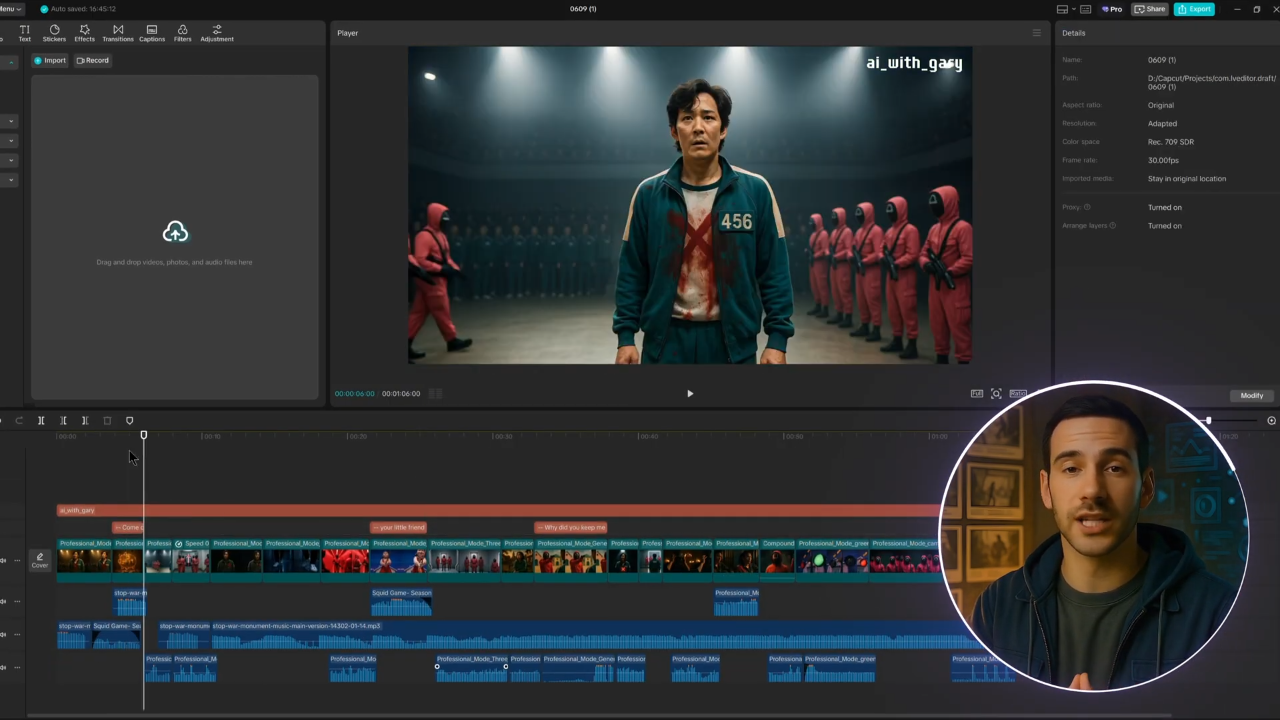Select the 'Why did you keep me' caption
Viewport: 1280px width, 720px height.
click(x=571, y=527)
